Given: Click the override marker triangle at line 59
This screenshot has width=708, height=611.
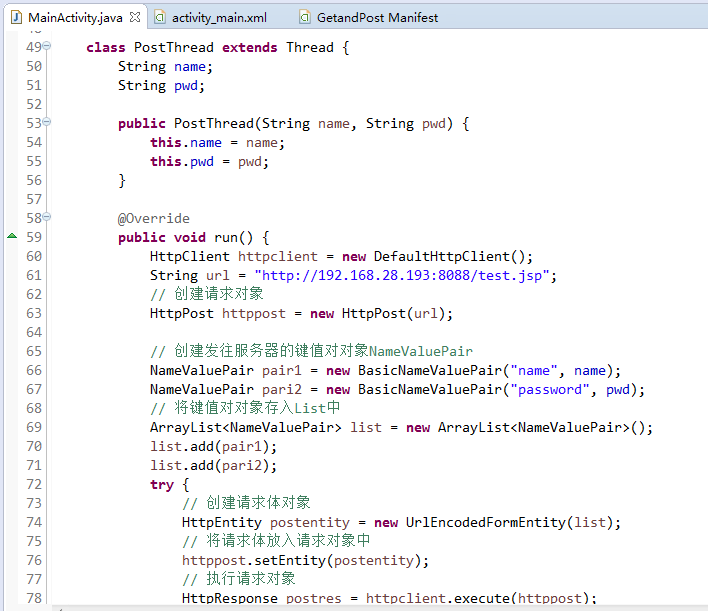Looking at the screenshot, I should [12, 236].
